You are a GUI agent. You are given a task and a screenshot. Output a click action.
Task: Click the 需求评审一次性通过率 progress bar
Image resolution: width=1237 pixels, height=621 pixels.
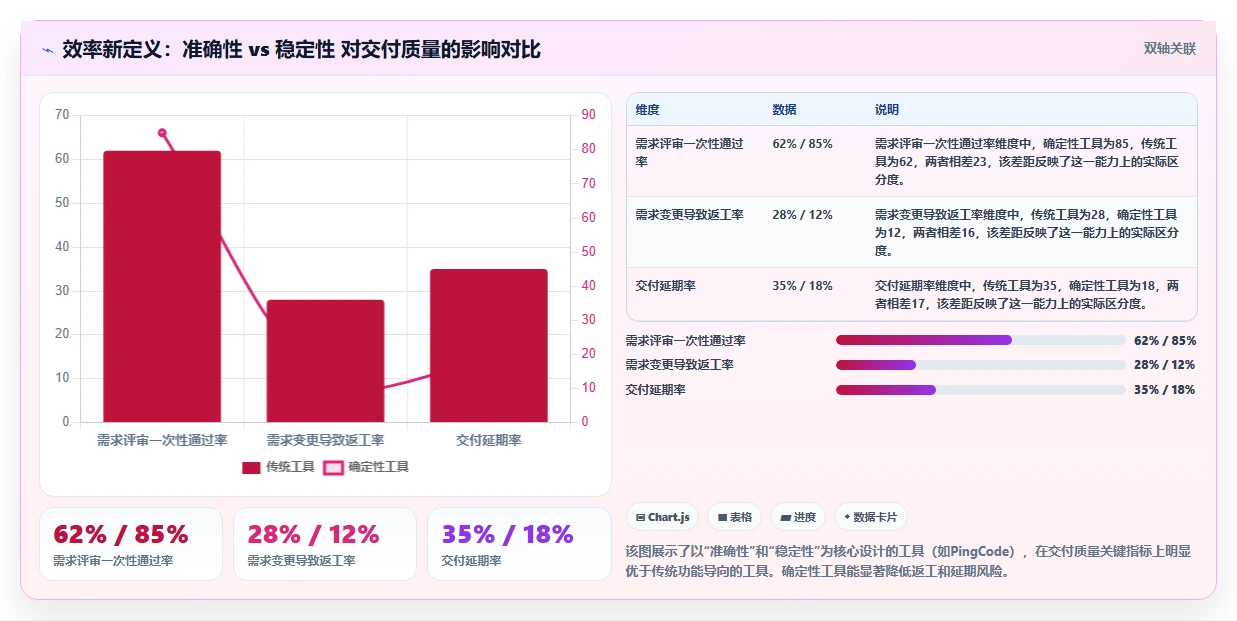980,340
